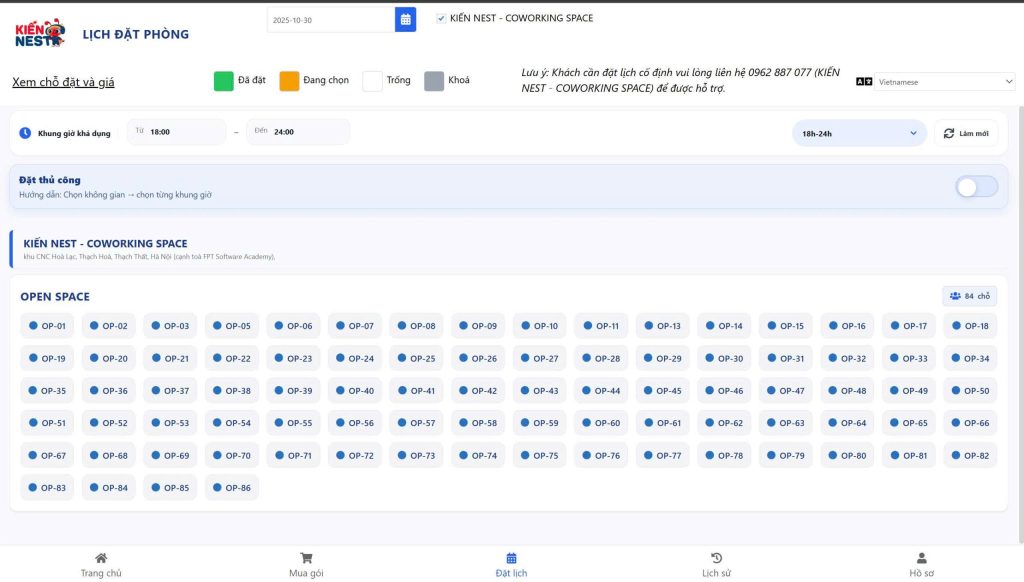The image size is (1024, 582).
Task: Select seat OP-59
Action: pos(539,423)
